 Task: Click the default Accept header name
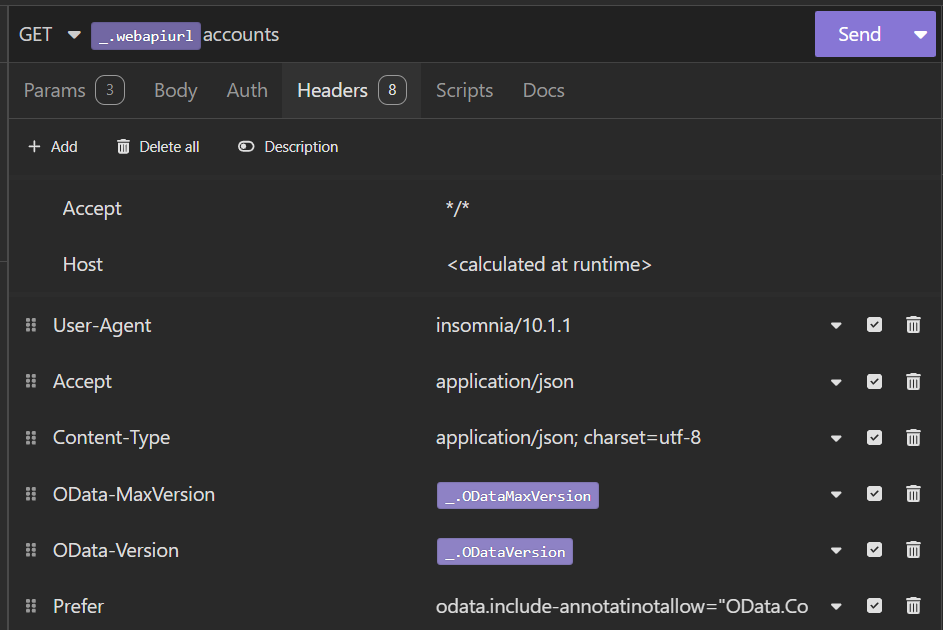point(92,209)
